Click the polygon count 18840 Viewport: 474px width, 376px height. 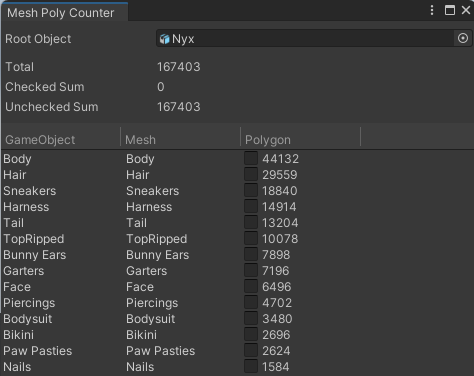click(x=280, y=191)
